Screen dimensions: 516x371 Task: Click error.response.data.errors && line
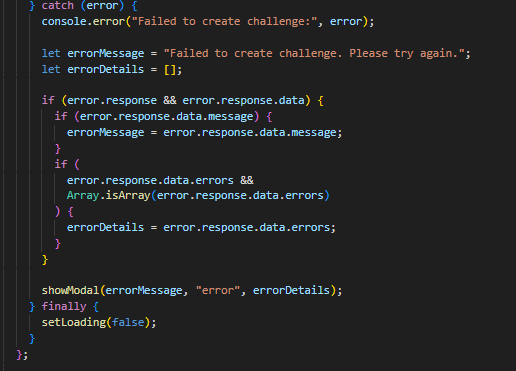(x=160, y=180)
